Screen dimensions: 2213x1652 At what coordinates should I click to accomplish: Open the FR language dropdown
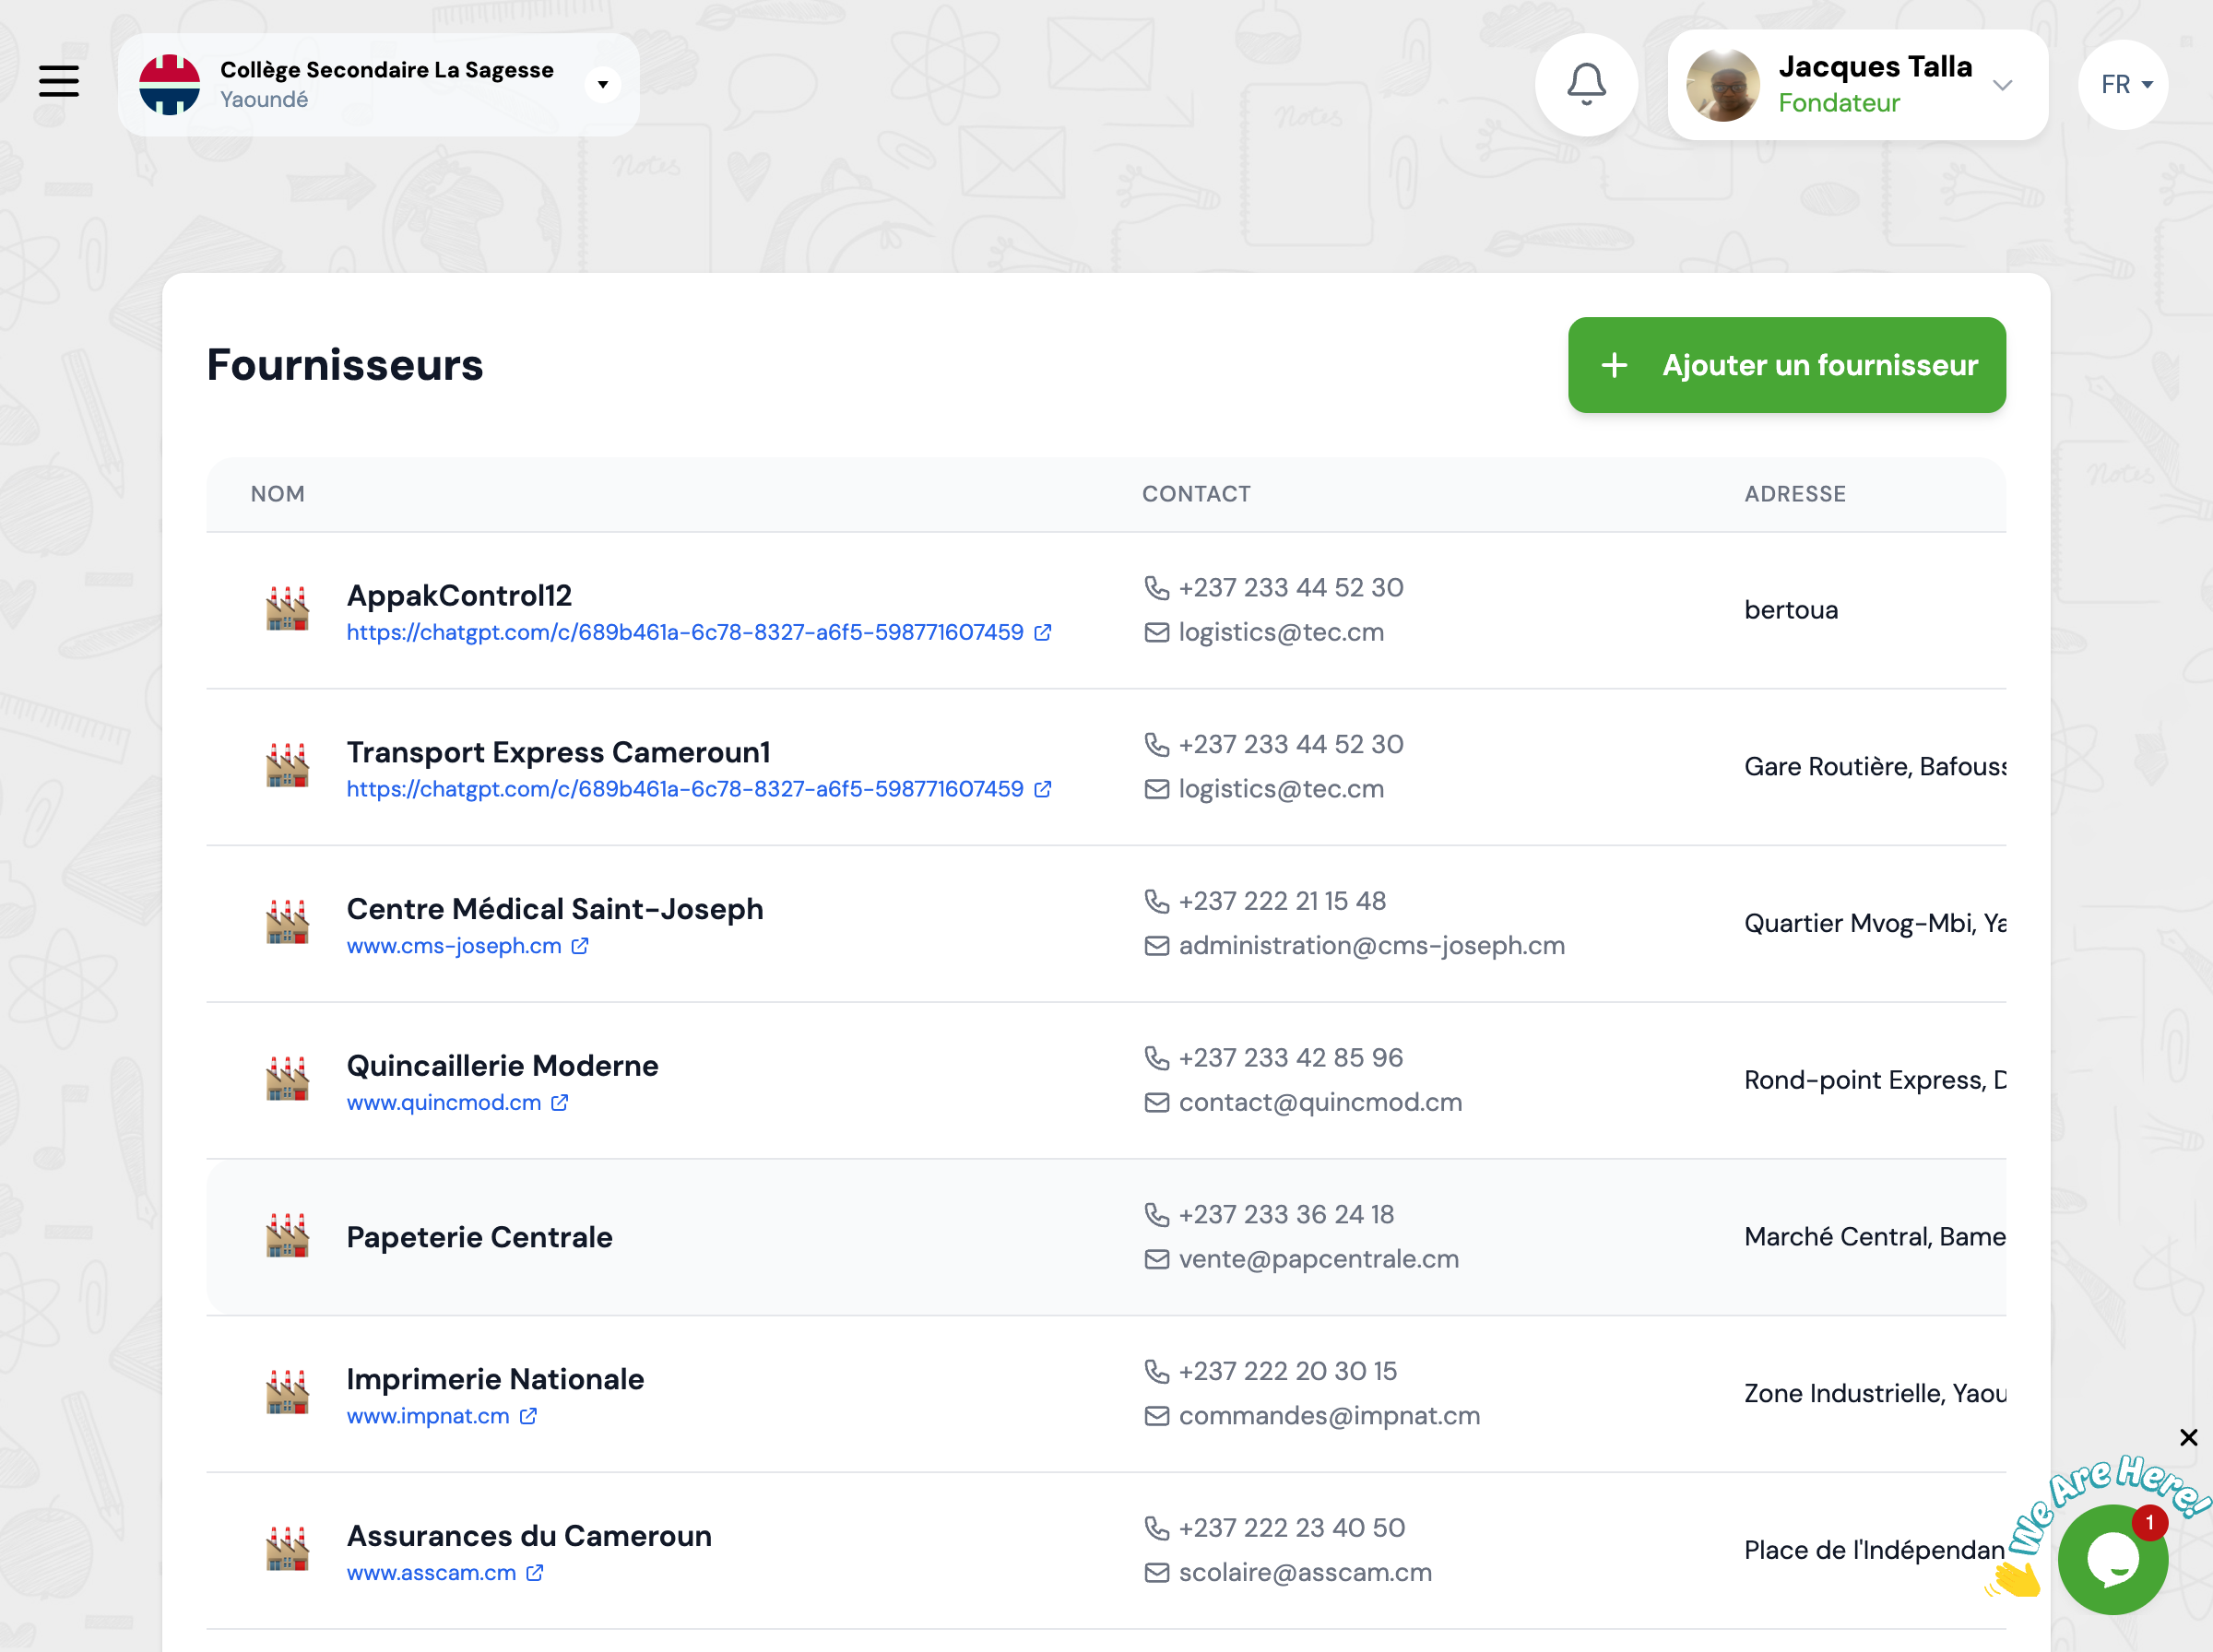pyautogui.click(x=2122, y=84)
